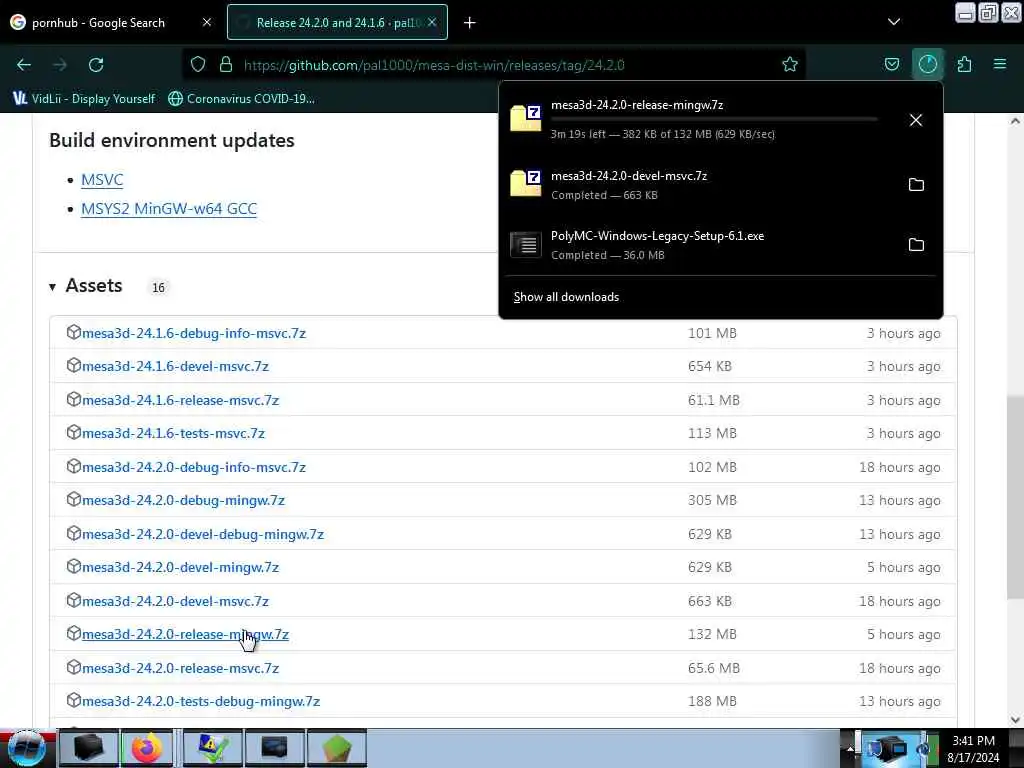
Task: Close the Google Search tab
Action: coord(206,23)
